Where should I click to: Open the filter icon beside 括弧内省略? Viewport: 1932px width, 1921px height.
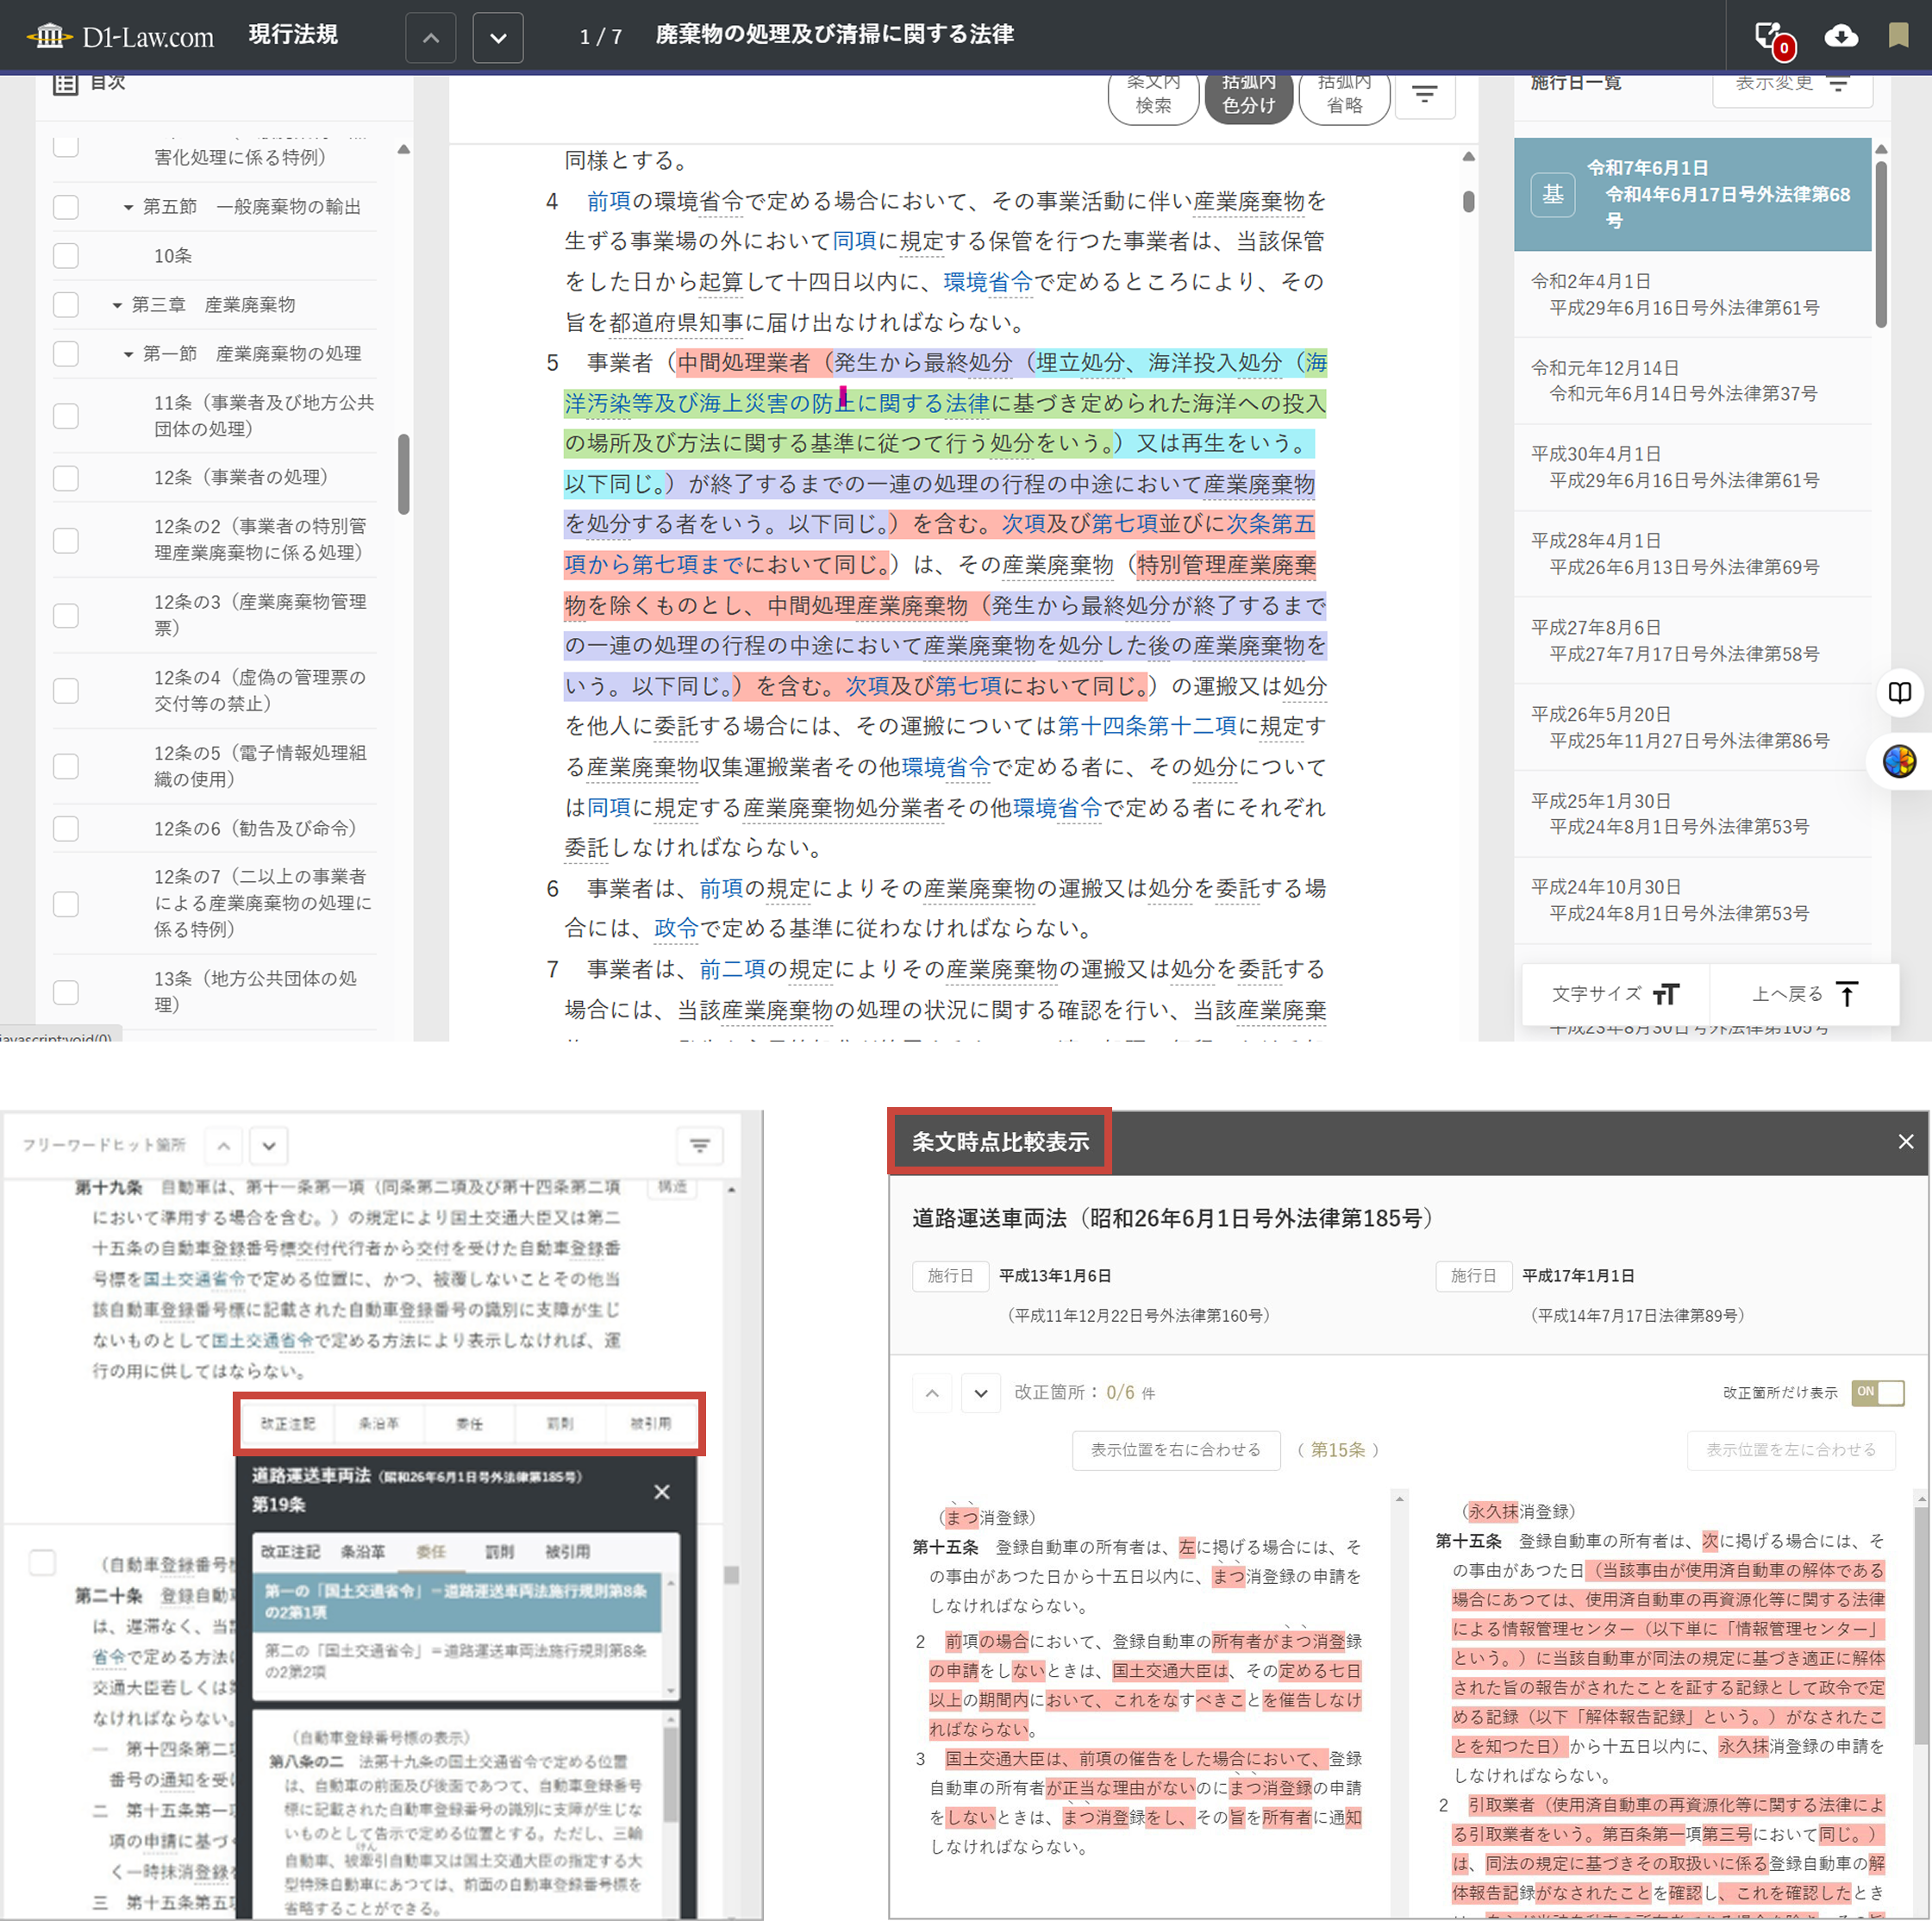coord(1424,95)
